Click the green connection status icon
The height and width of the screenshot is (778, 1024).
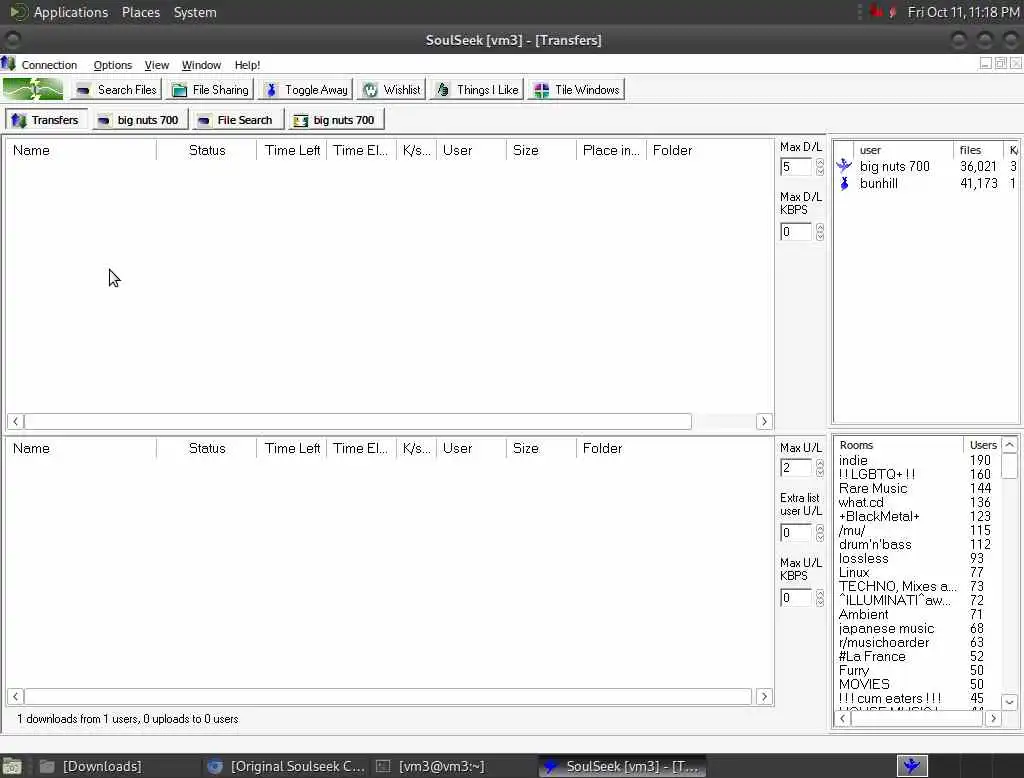(x=33, y=89)
